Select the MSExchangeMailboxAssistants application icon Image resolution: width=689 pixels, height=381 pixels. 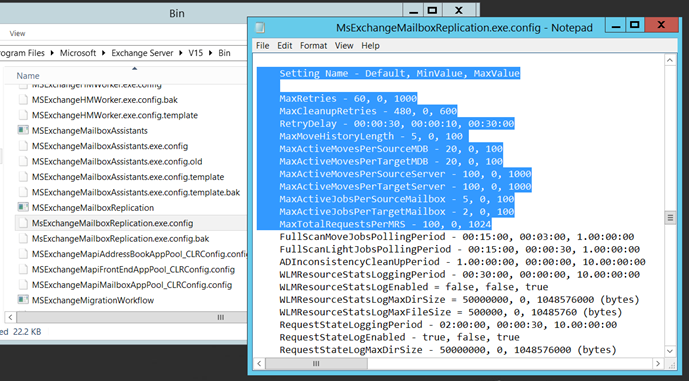[x=23, y=130]
